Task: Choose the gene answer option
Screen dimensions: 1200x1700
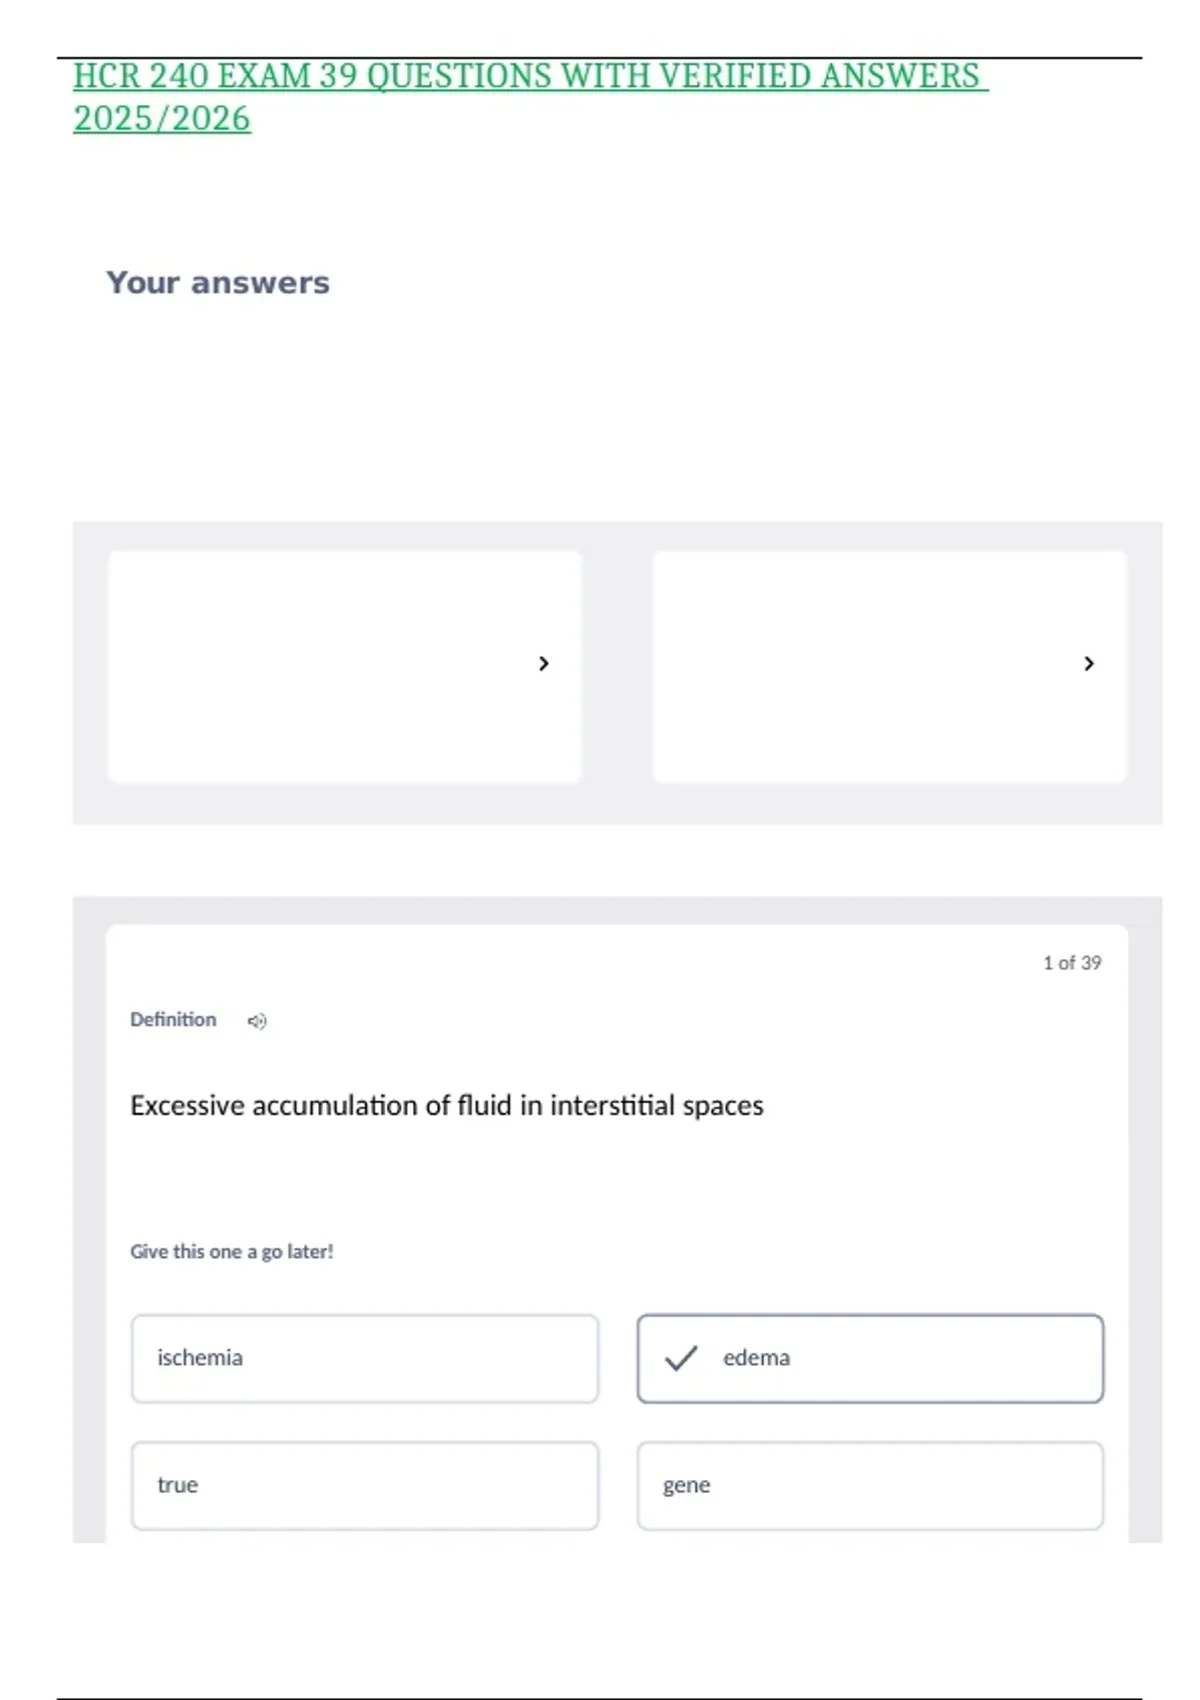Action: point(870,1485)
